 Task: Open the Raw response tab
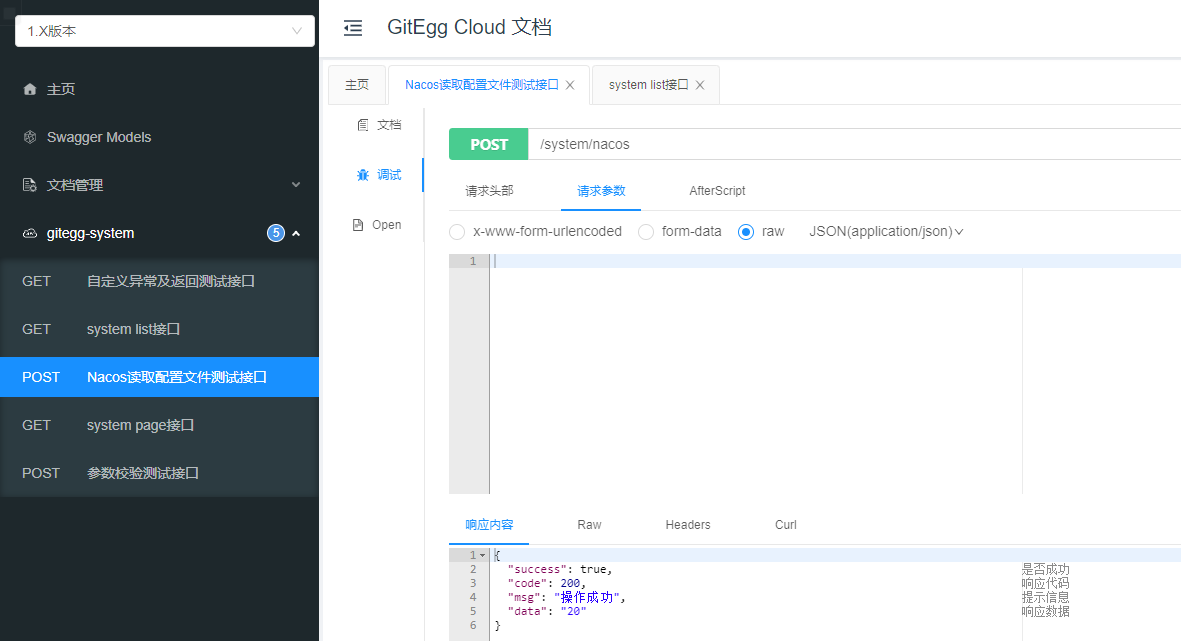(589, 524)
